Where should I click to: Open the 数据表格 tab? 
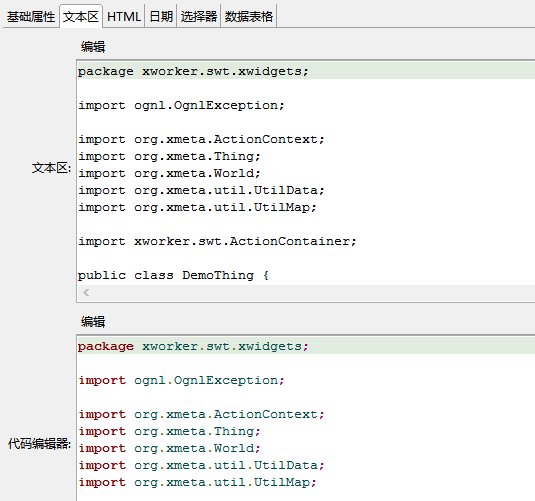click(x=249, y=16)
